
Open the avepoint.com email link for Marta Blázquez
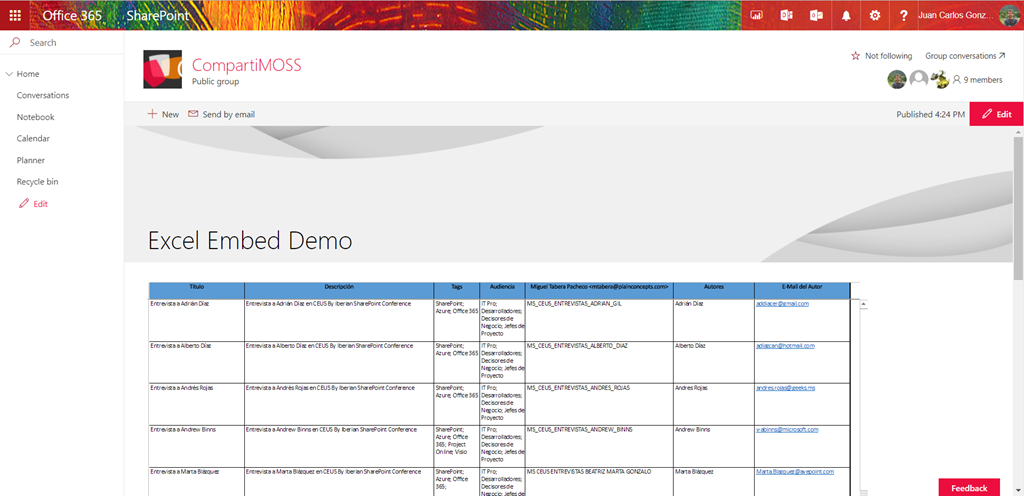tap(795, 471)
